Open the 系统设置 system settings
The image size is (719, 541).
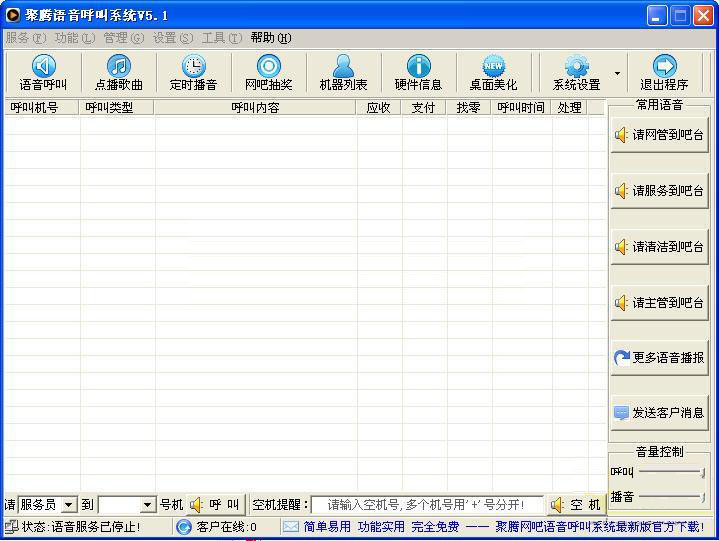[576, 73]
